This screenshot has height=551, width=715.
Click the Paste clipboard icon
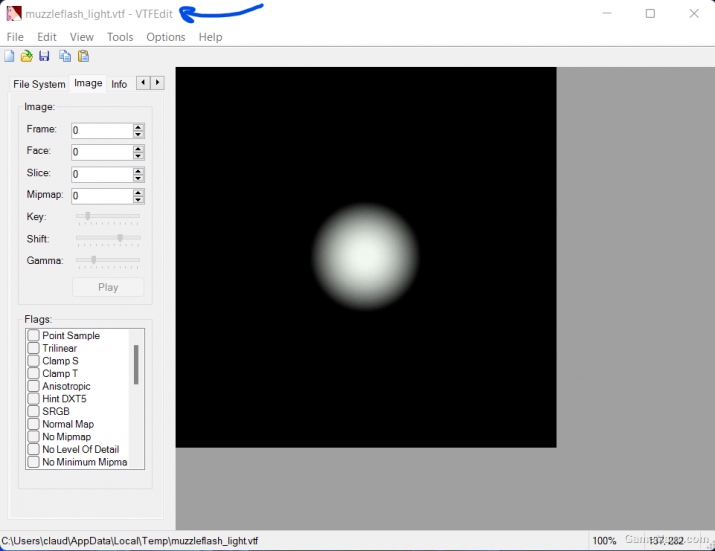(83, 56)
